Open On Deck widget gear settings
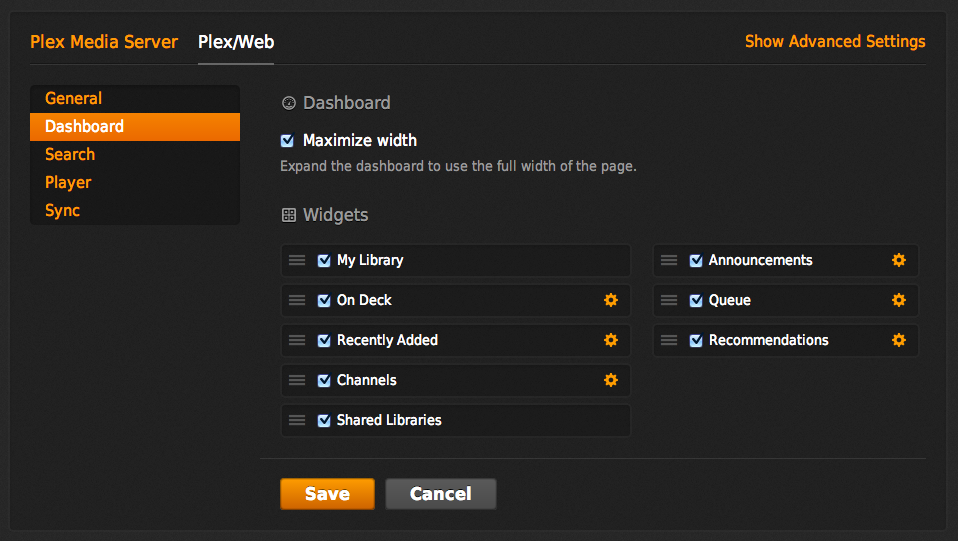Image resolution: width=958 pixels, height=541 pixels. (x=611, y=300)
